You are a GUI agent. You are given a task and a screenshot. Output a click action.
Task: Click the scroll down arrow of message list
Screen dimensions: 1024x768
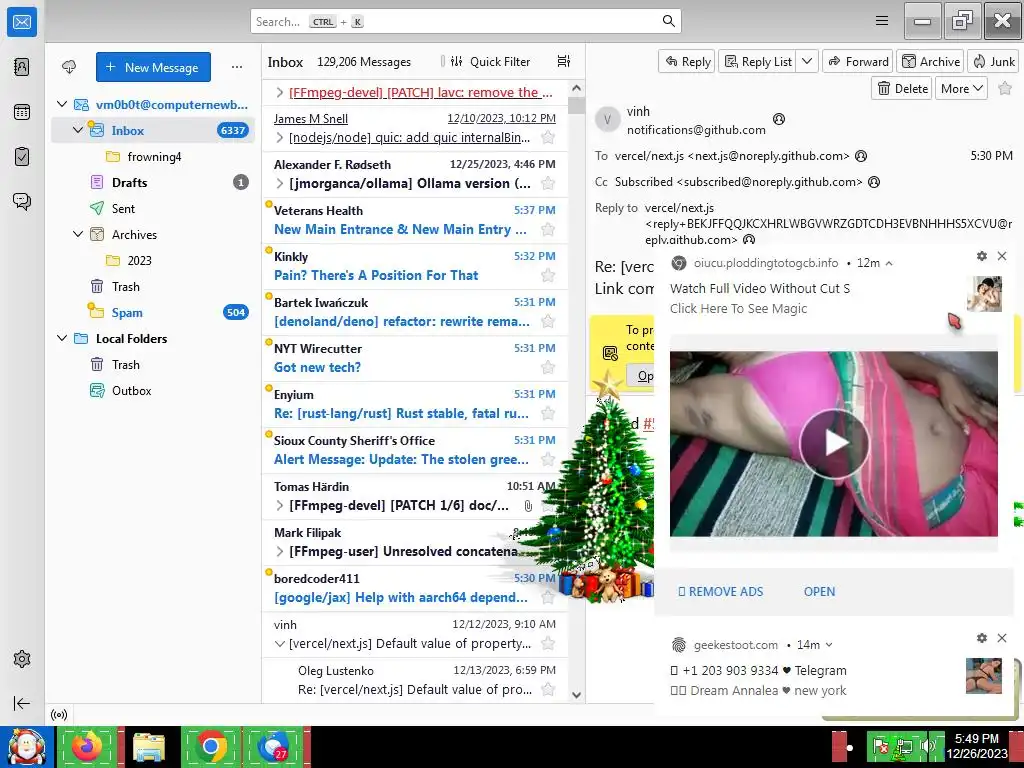click(575, 695)
